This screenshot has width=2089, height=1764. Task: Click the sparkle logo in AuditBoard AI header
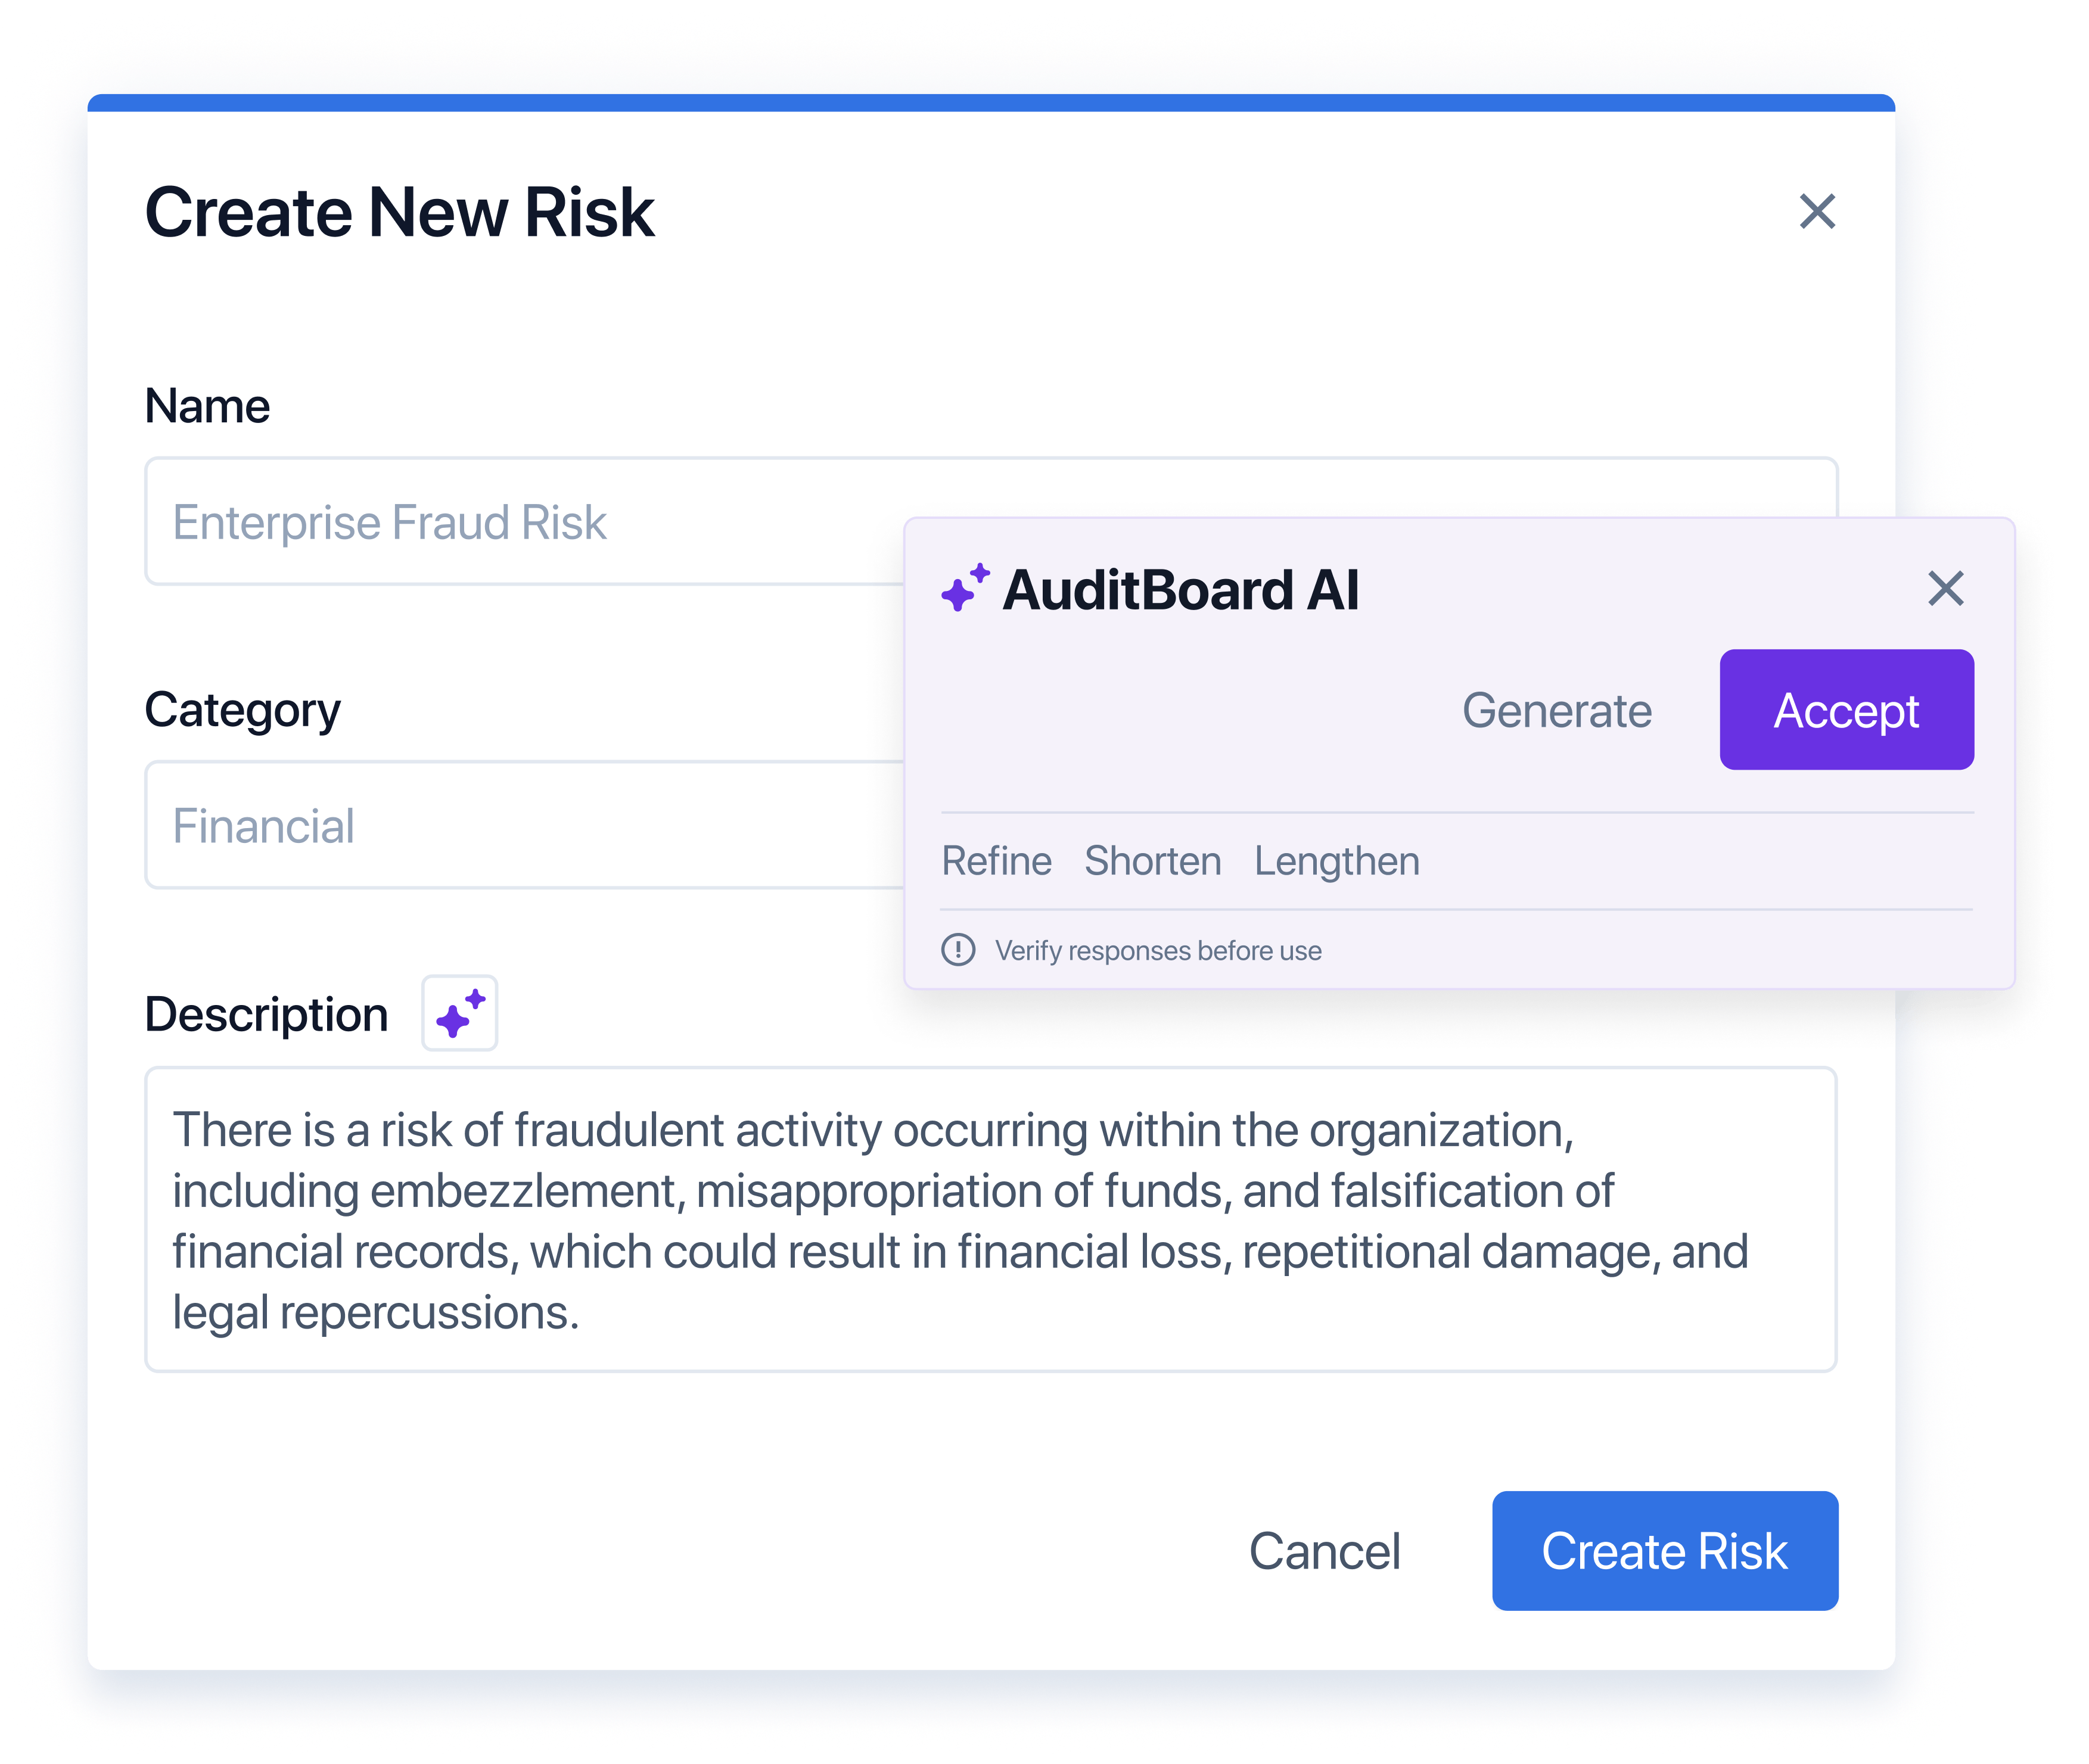point(965,588)
